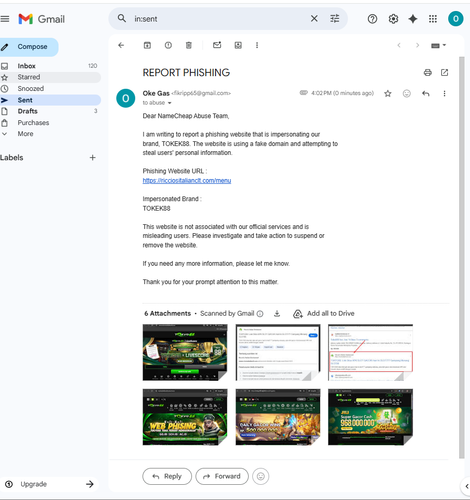Viewport: 470px width, 500px height.
Task: Open the Purchases folder
Action: [49, 123]
